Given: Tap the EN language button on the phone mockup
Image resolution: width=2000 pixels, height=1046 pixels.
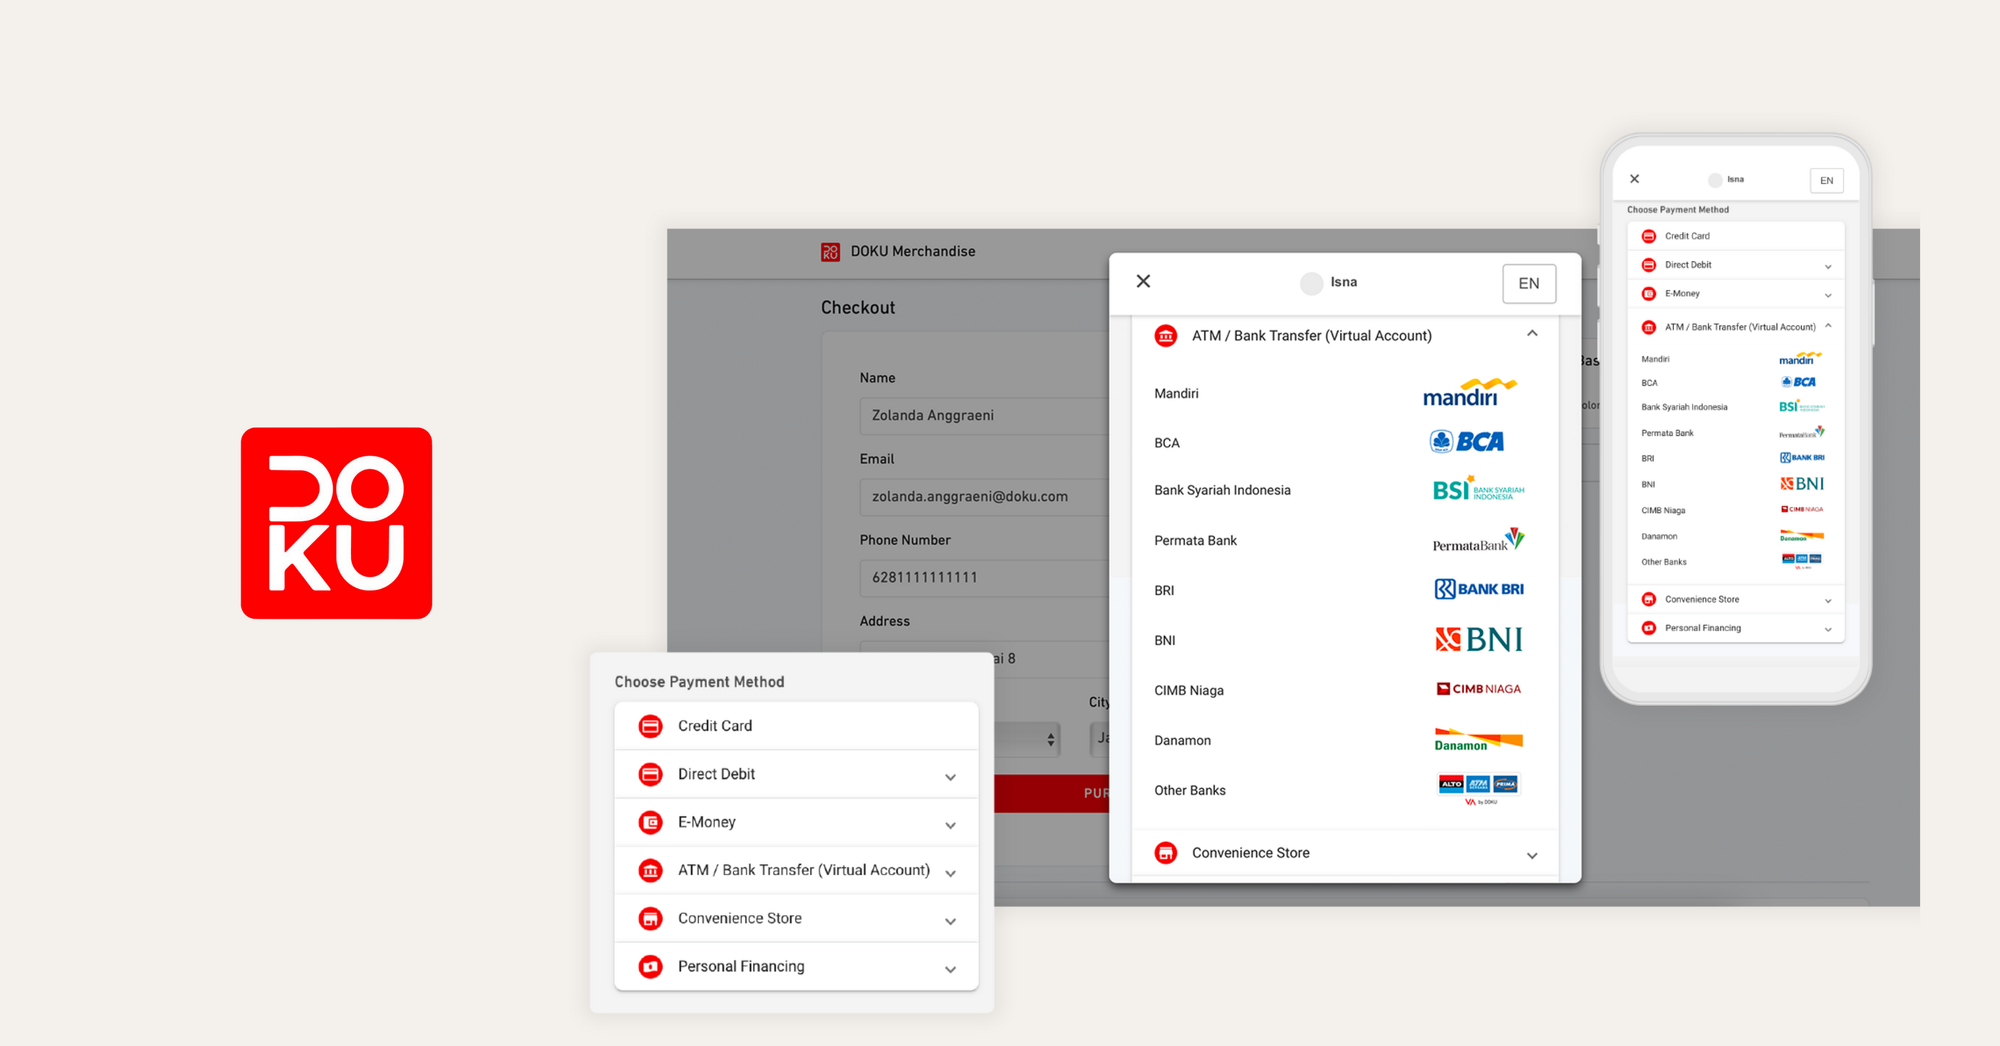Looking at the screenshot, I should coord(1827,181).
